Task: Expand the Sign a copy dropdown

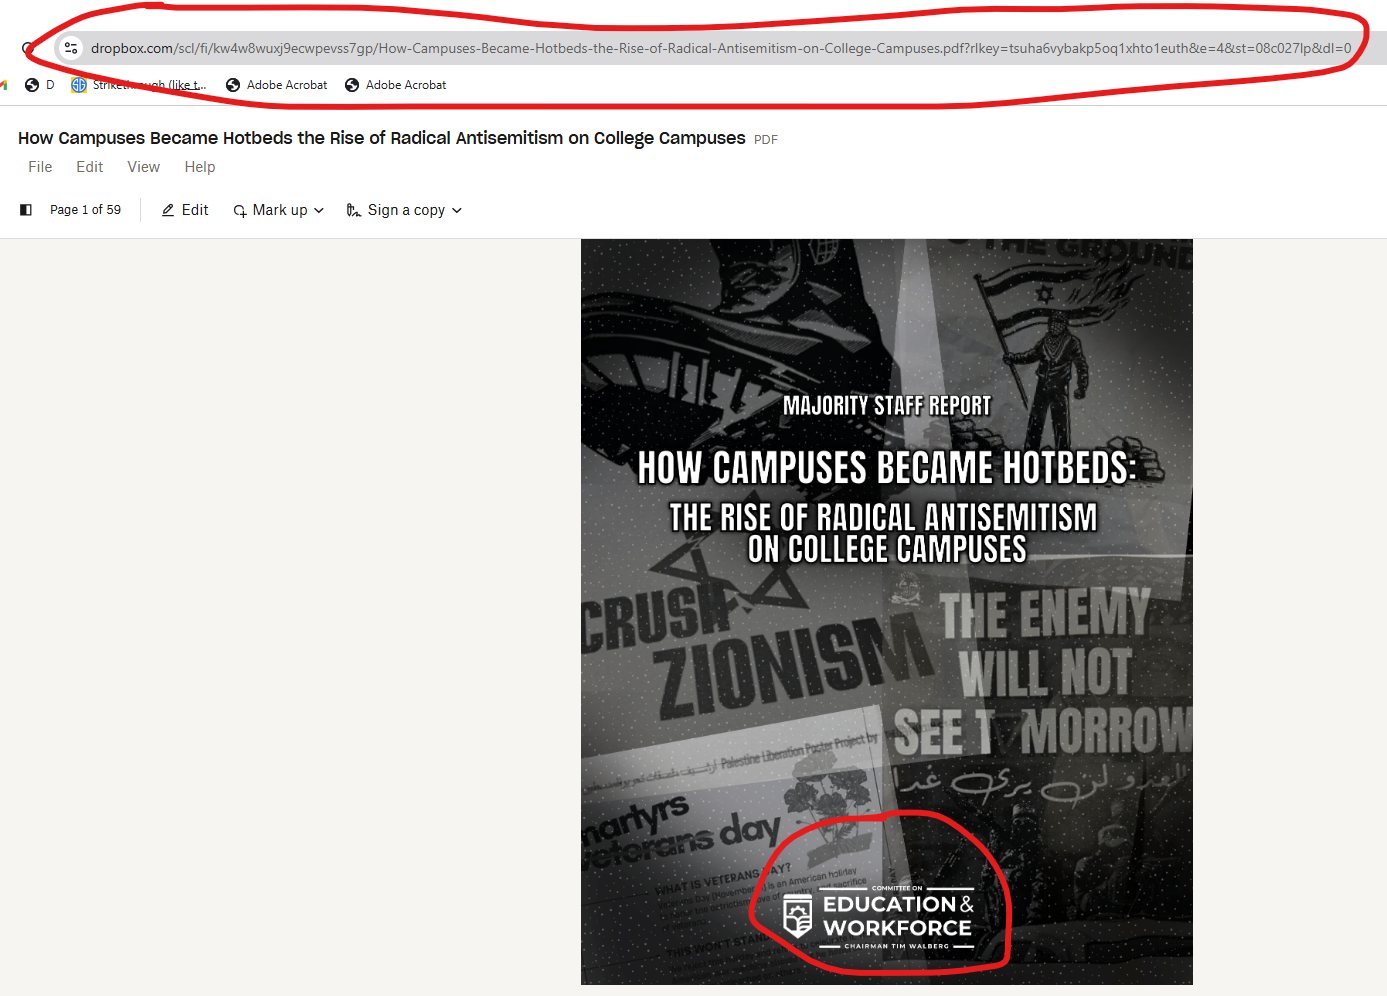Action: [404, 210]
